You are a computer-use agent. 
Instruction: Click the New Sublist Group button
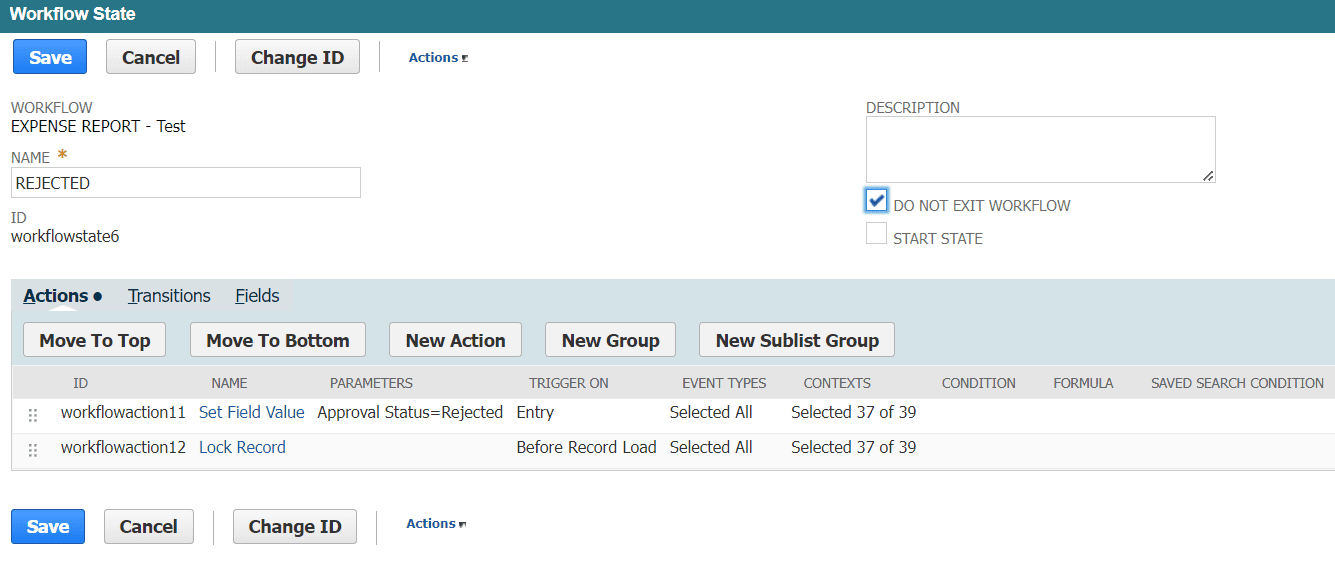(x=797, y=340)
